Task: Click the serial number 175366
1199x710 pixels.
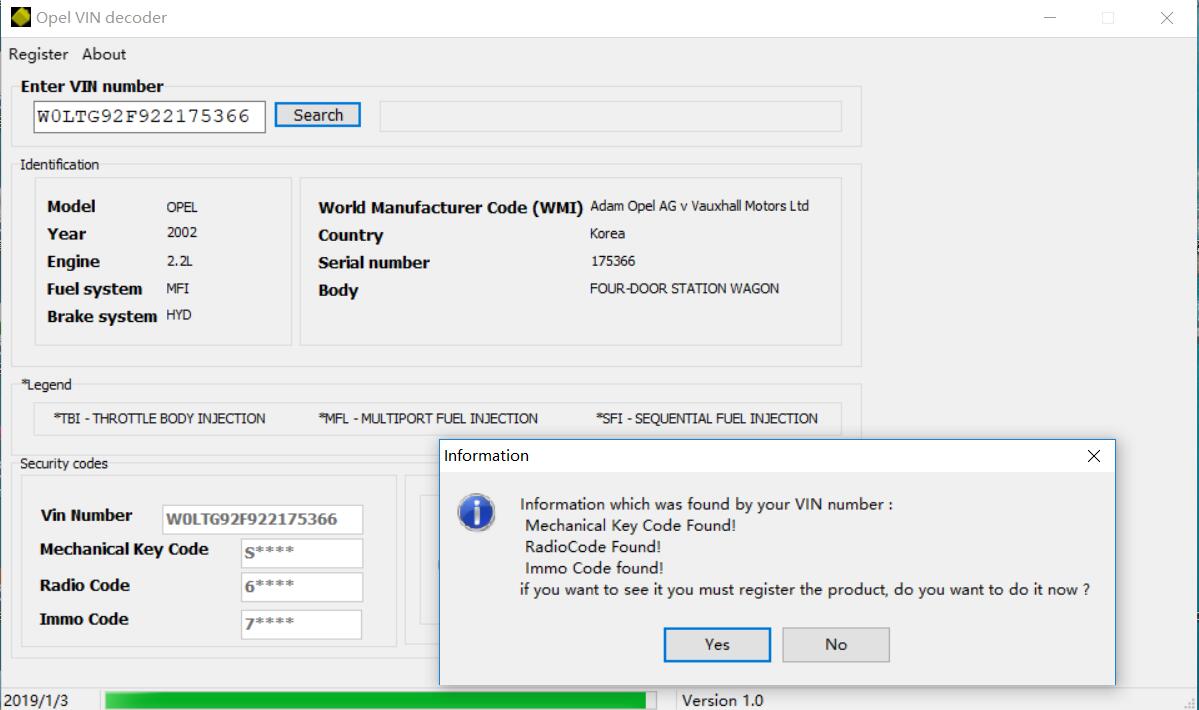Action: coord(612,261)
